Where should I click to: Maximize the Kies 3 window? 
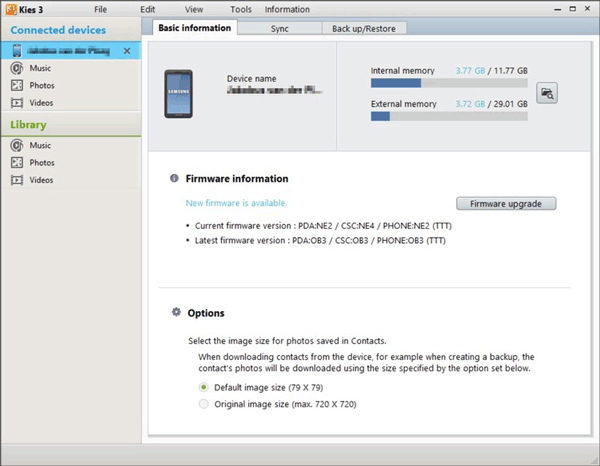coord(572,9)
